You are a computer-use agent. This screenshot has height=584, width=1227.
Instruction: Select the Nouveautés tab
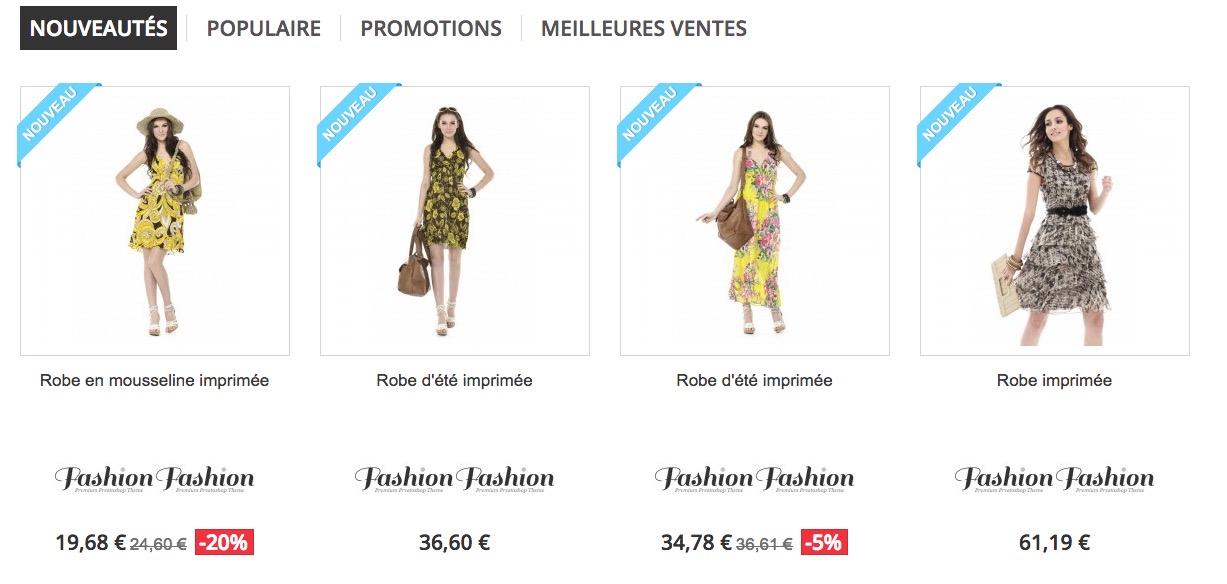[98, 28]
